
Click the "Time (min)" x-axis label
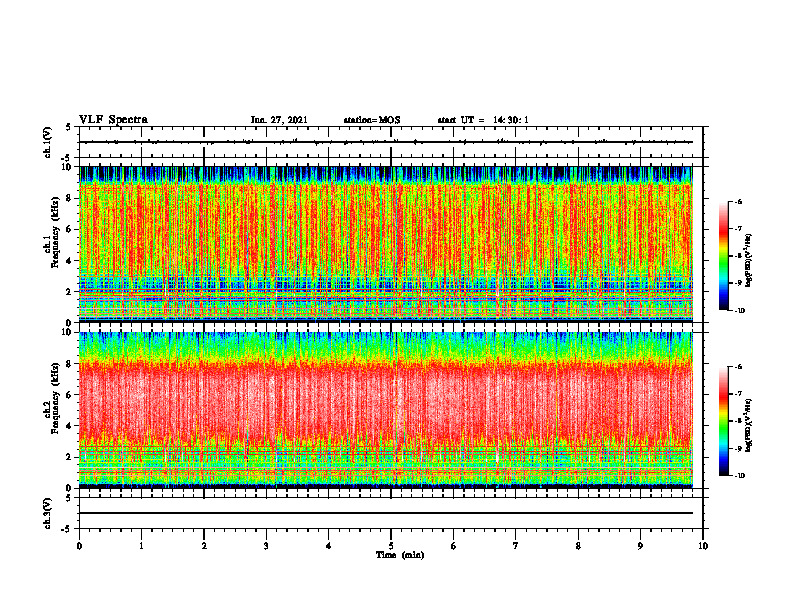coord(400,555)
